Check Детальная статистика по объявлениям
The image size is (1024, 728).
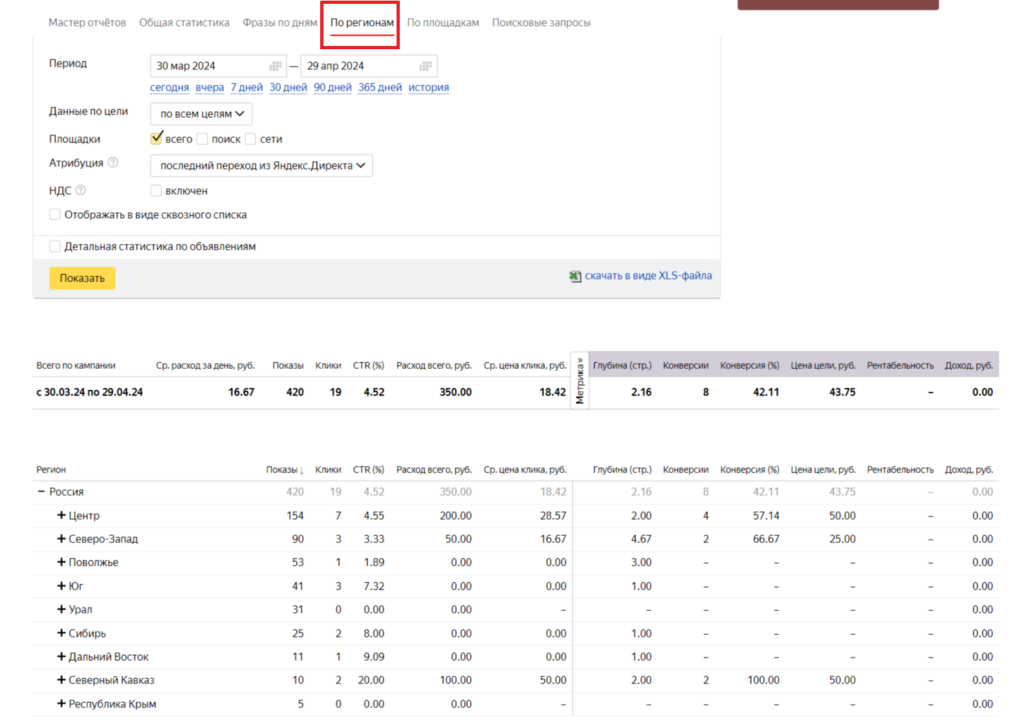tap(55, 246)
